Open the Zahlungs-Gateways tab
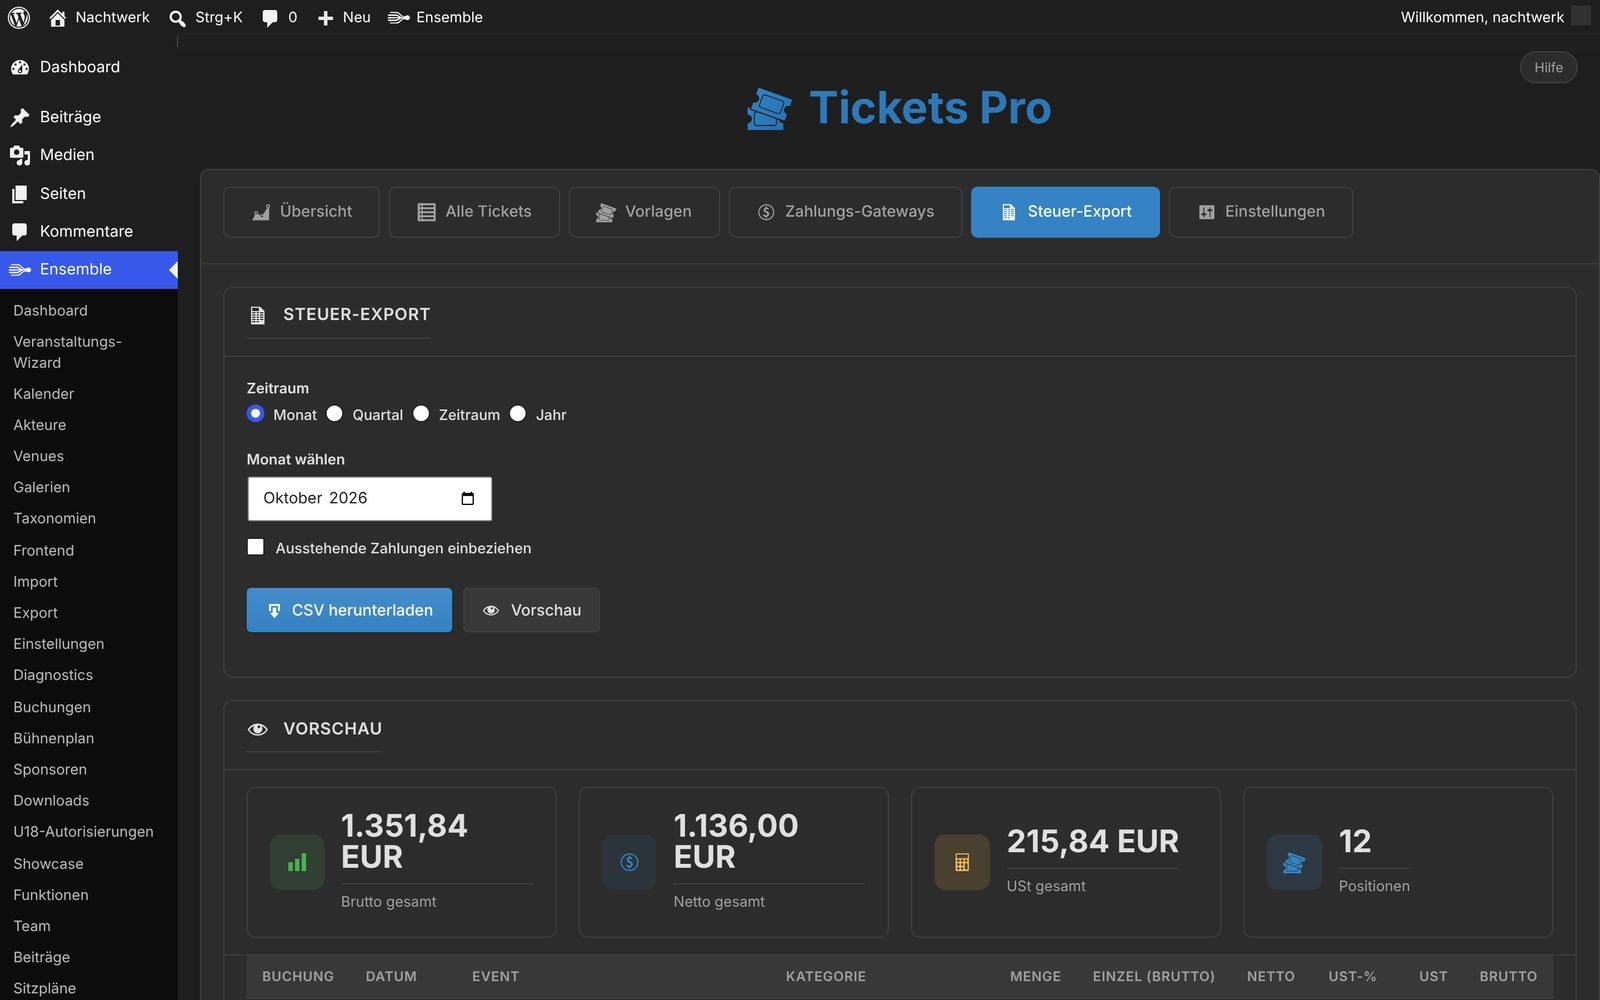This screenshot has height=1000, width=1600. [x=845, y=212]
